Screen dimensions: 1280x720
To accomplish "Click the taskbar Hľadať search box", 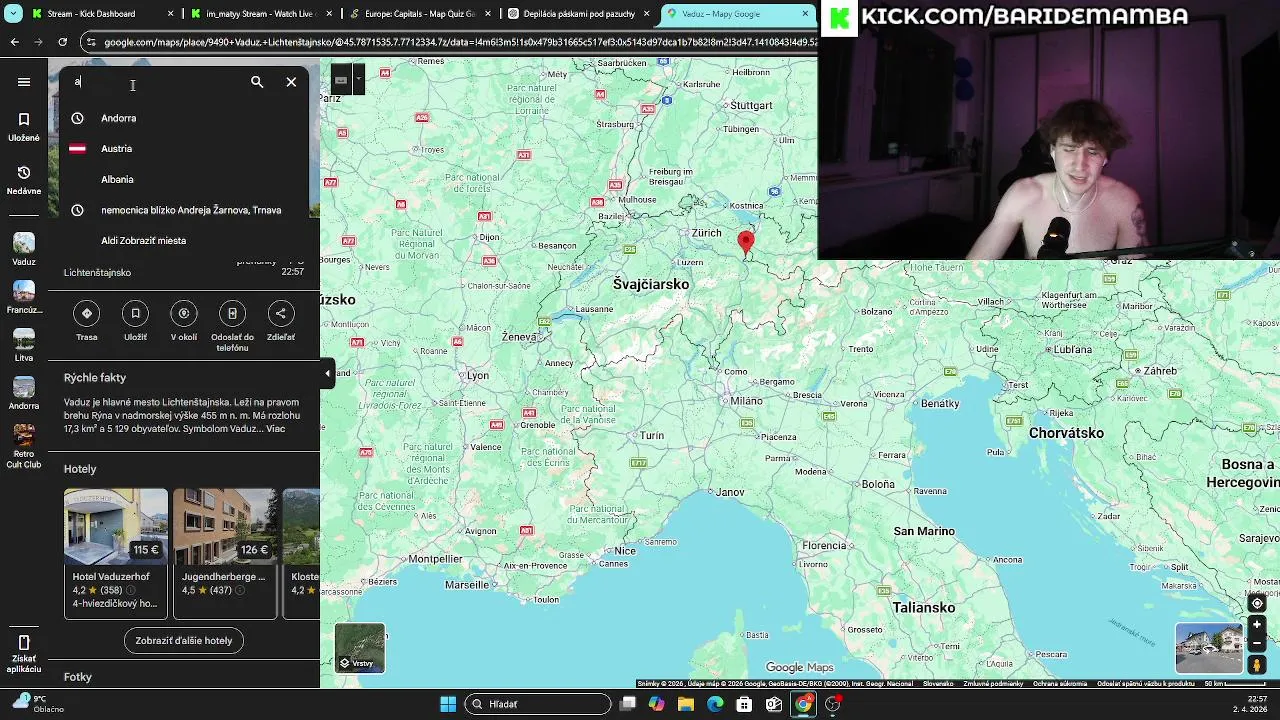I will 540,704.
